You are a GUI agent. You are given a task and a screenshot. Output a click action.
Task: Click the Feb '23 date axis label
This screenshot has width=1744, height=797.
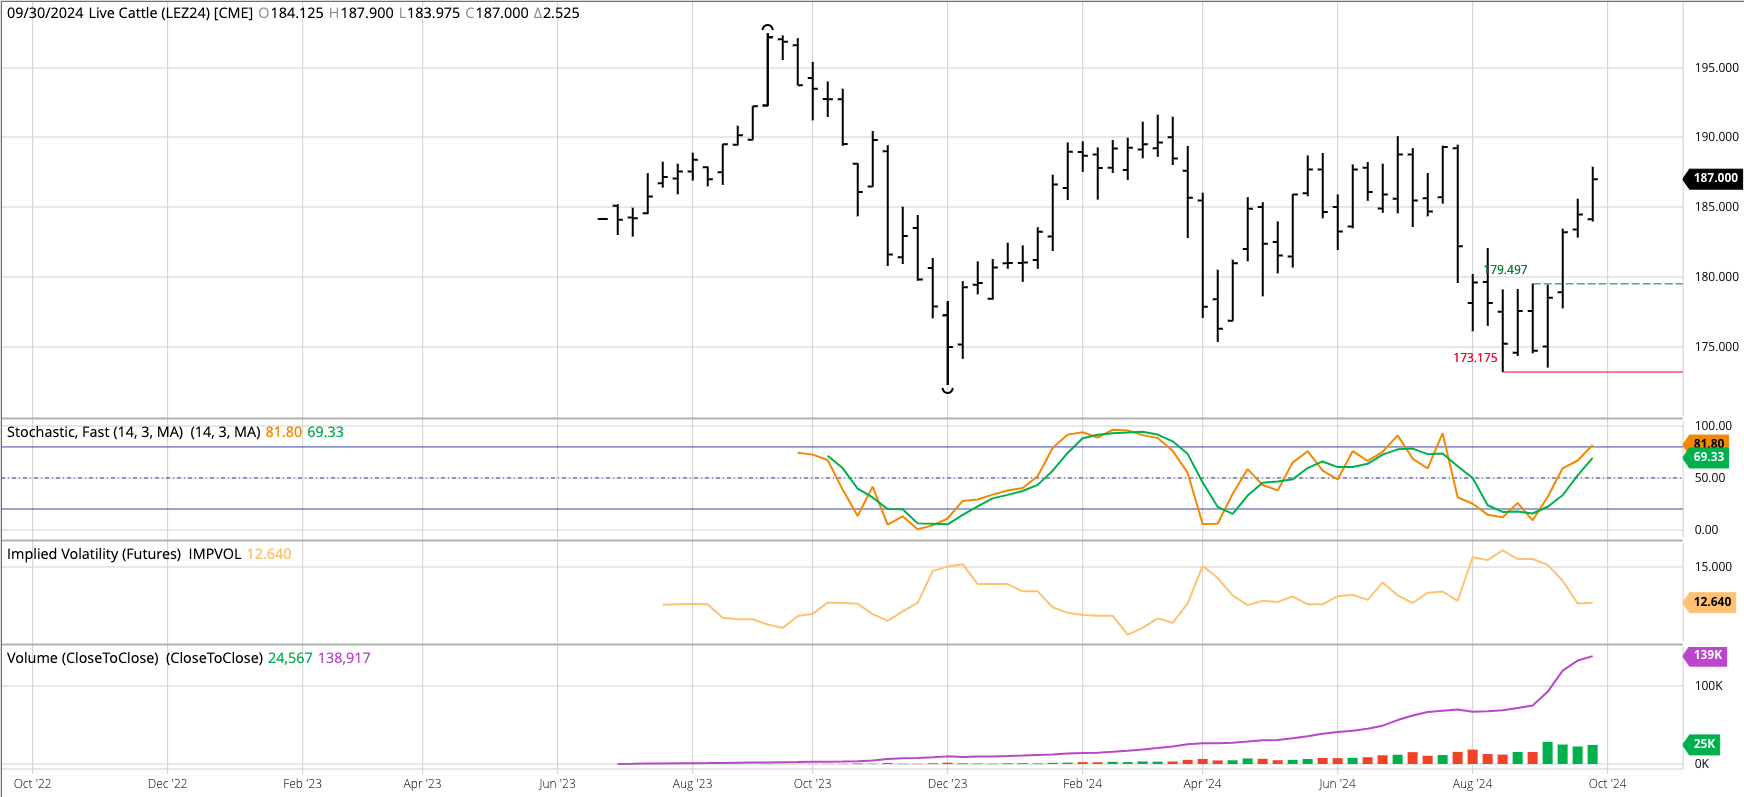[x=303, y=784]
